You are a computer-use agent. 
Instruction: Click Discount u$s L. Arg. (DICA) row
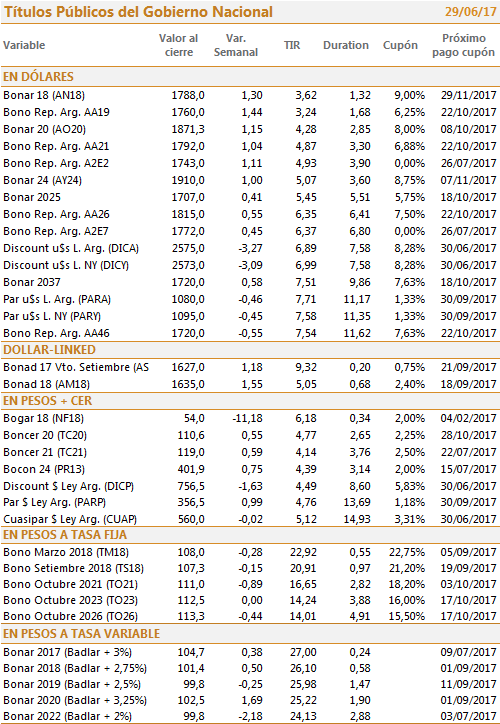click(x=250, y=248)
